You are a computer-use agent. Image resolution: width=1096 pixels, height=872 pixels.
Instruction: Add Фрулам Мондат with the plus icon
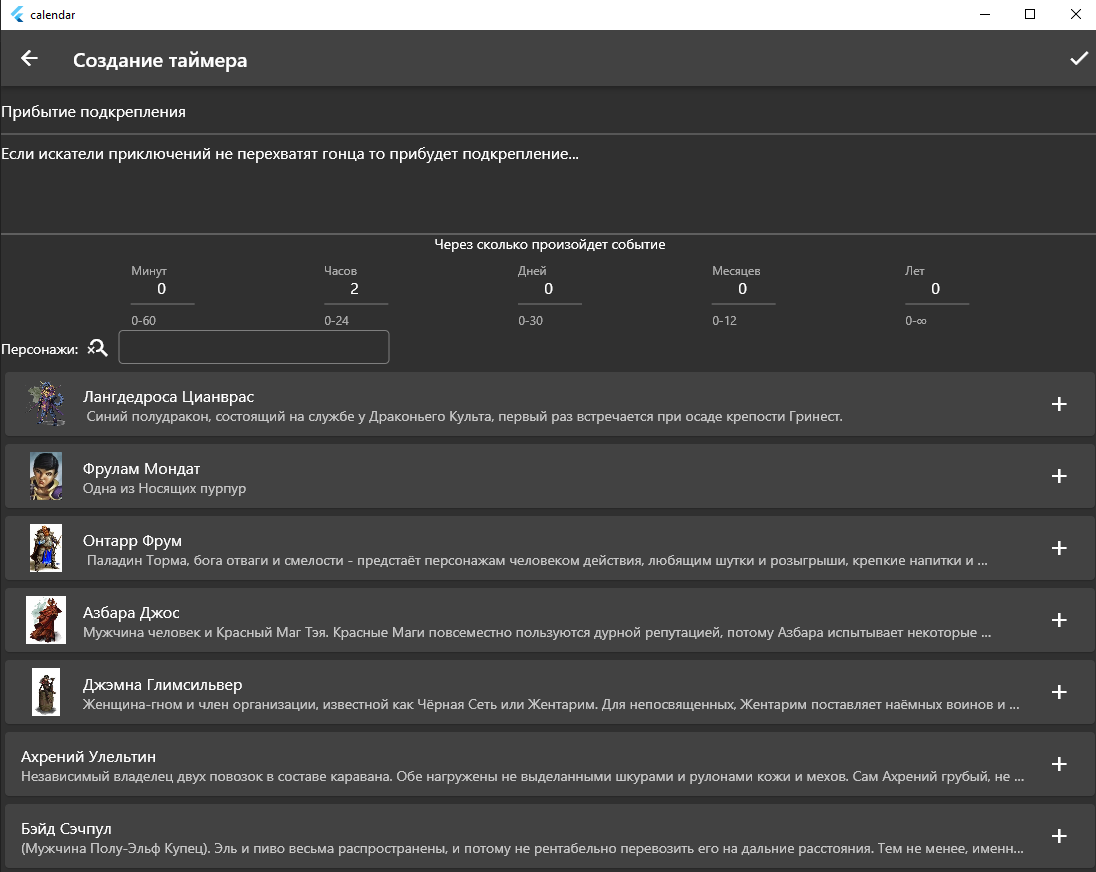click(1059, 476)
